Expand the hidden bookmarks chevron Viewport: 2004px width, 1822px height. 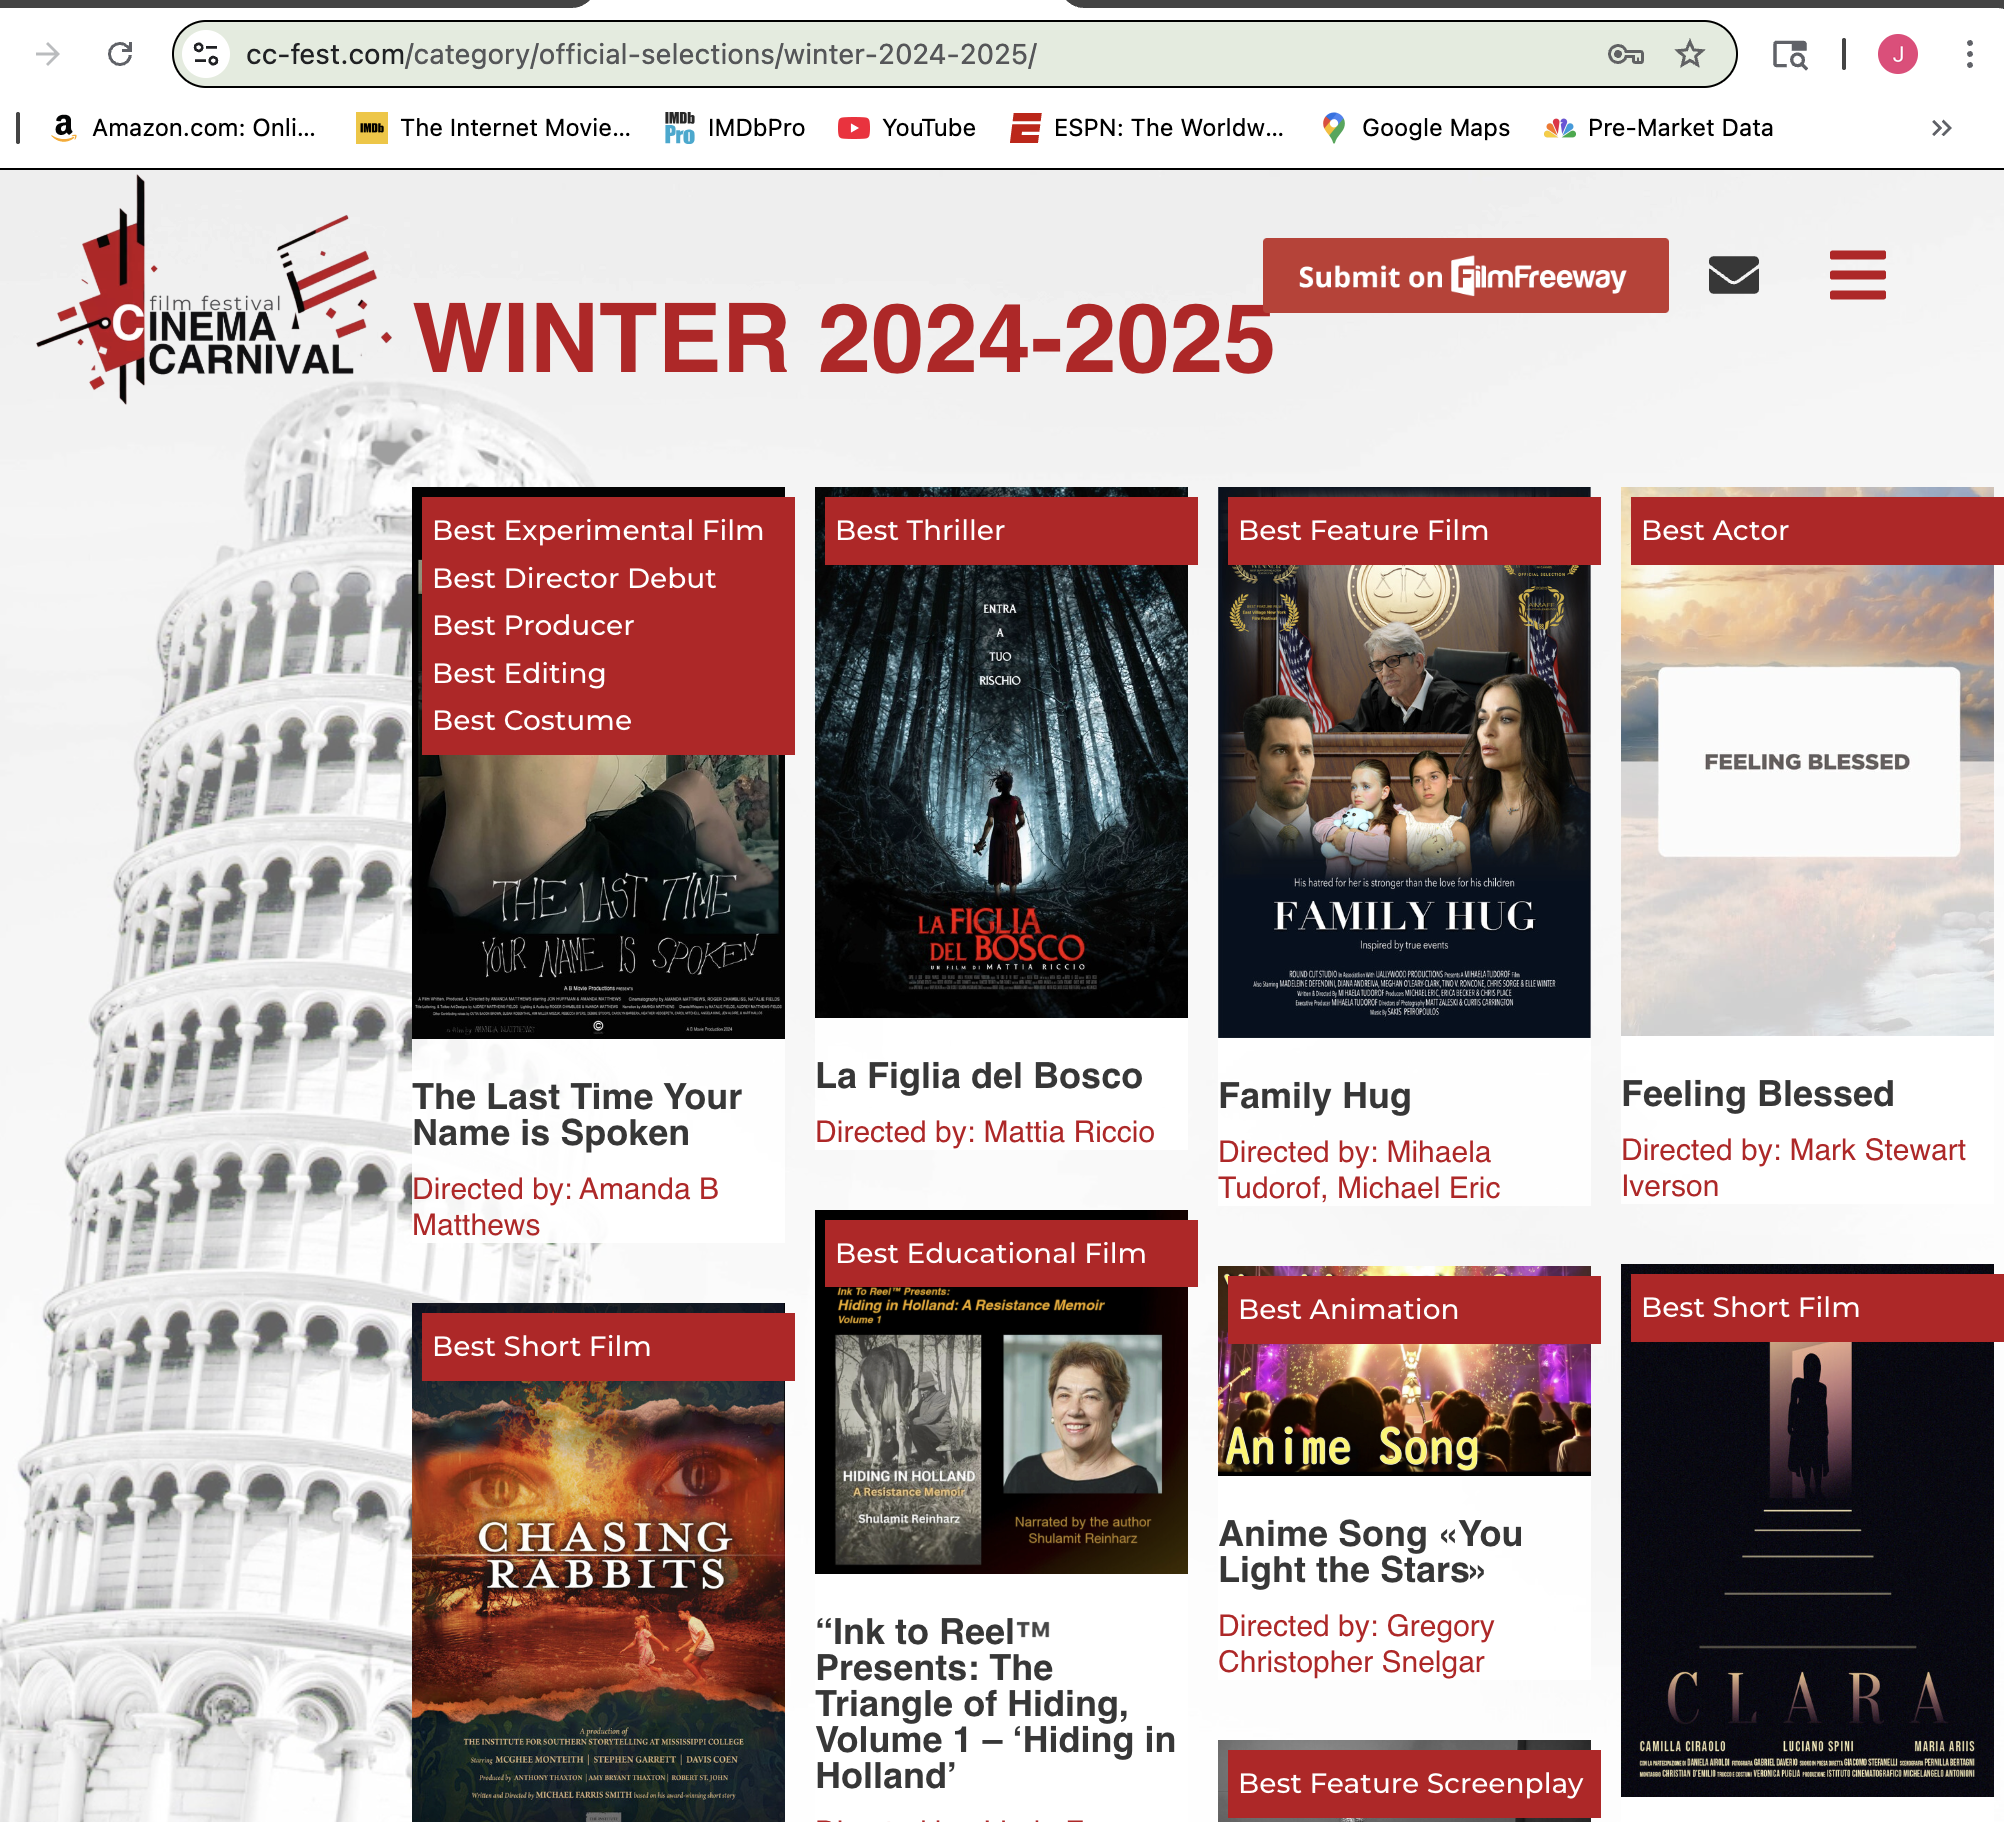pyautogui.click(x=1941, y=128)
